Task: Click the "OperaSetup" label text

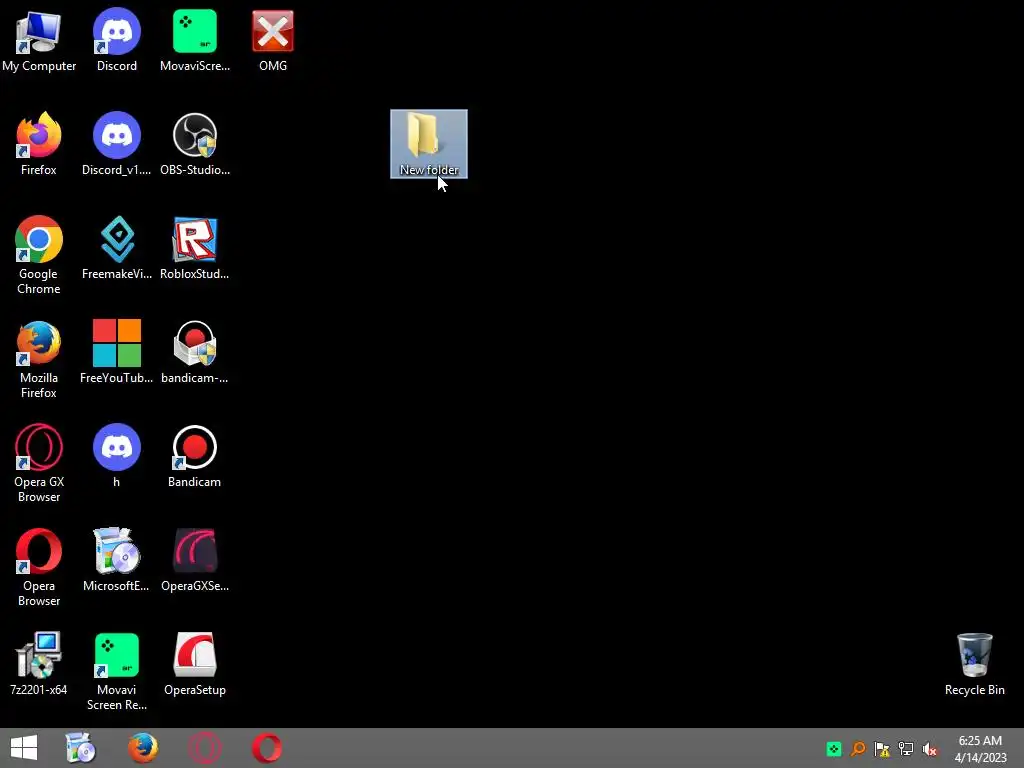Action: (195, 690)
